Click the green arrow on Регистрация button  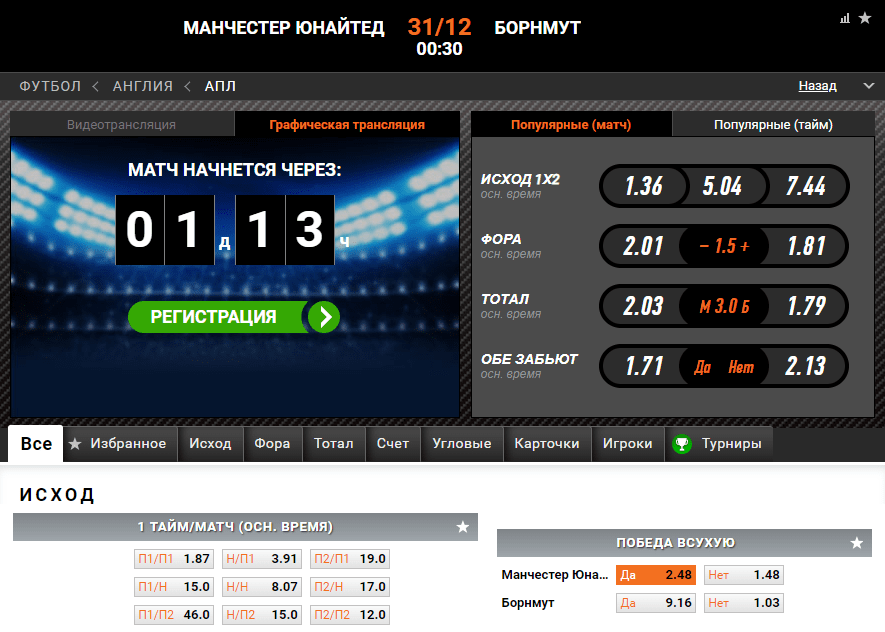click(x=325, y=317)
